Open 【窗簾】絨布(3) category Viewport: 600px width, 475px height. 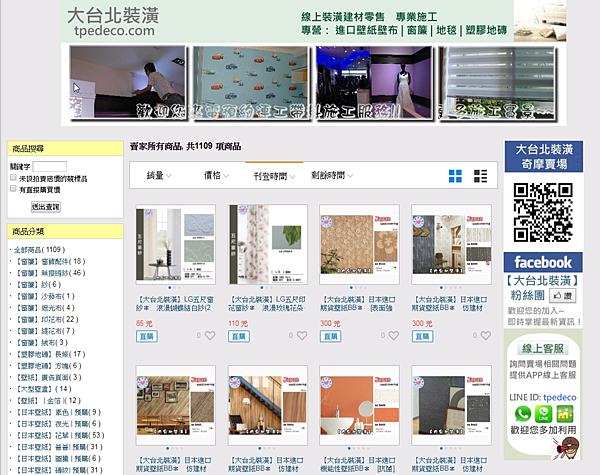(x=41, y=343)
